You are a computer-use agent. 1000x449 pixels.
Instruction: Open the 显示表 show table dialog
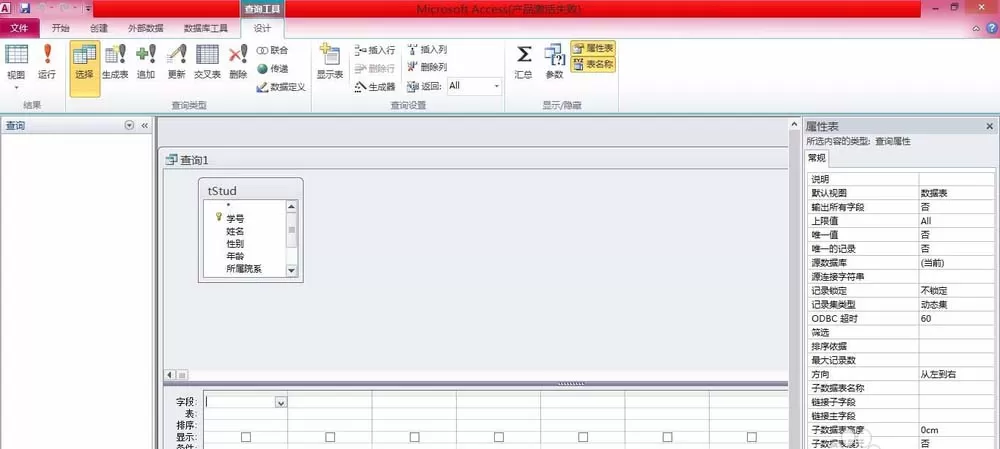point(330,62)
